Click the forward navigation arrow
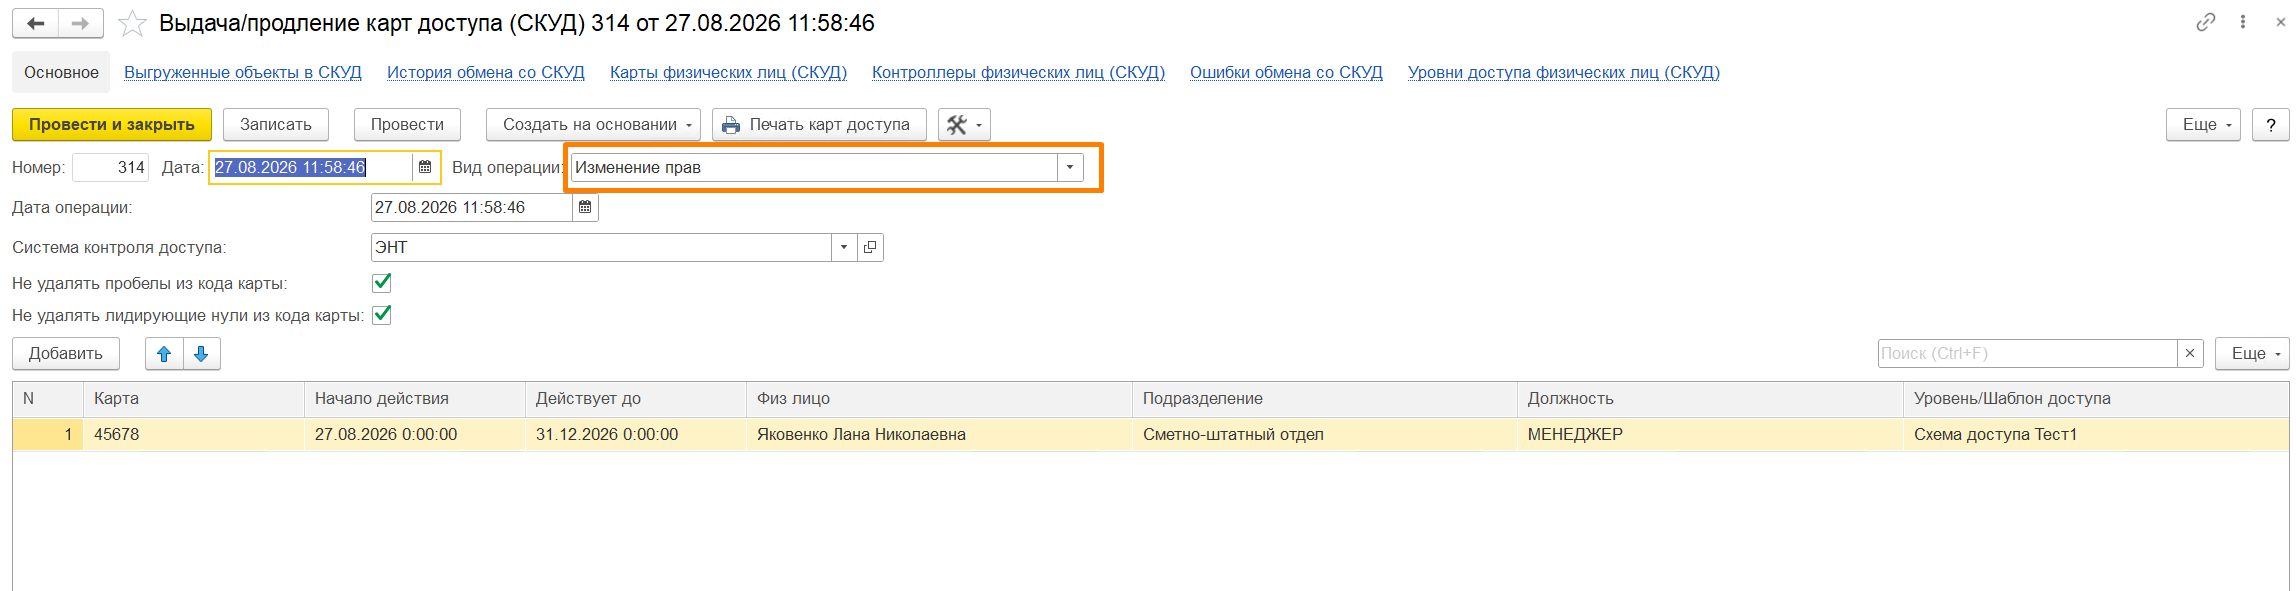This screenshot has height=591, width=2296. 81,23
